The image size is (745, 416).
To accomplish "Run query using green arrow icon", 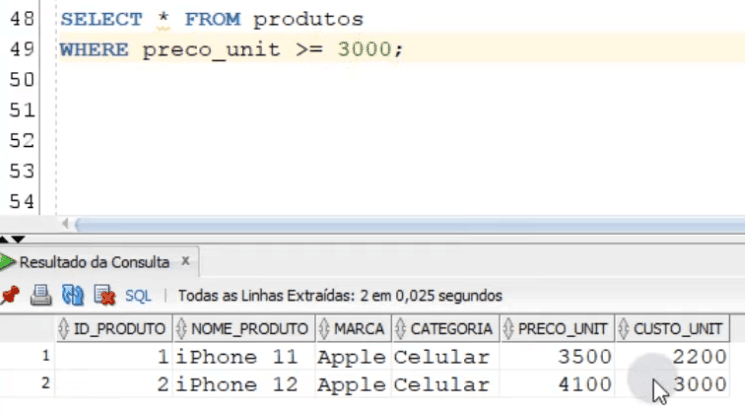I will click(x=7, y=262).
